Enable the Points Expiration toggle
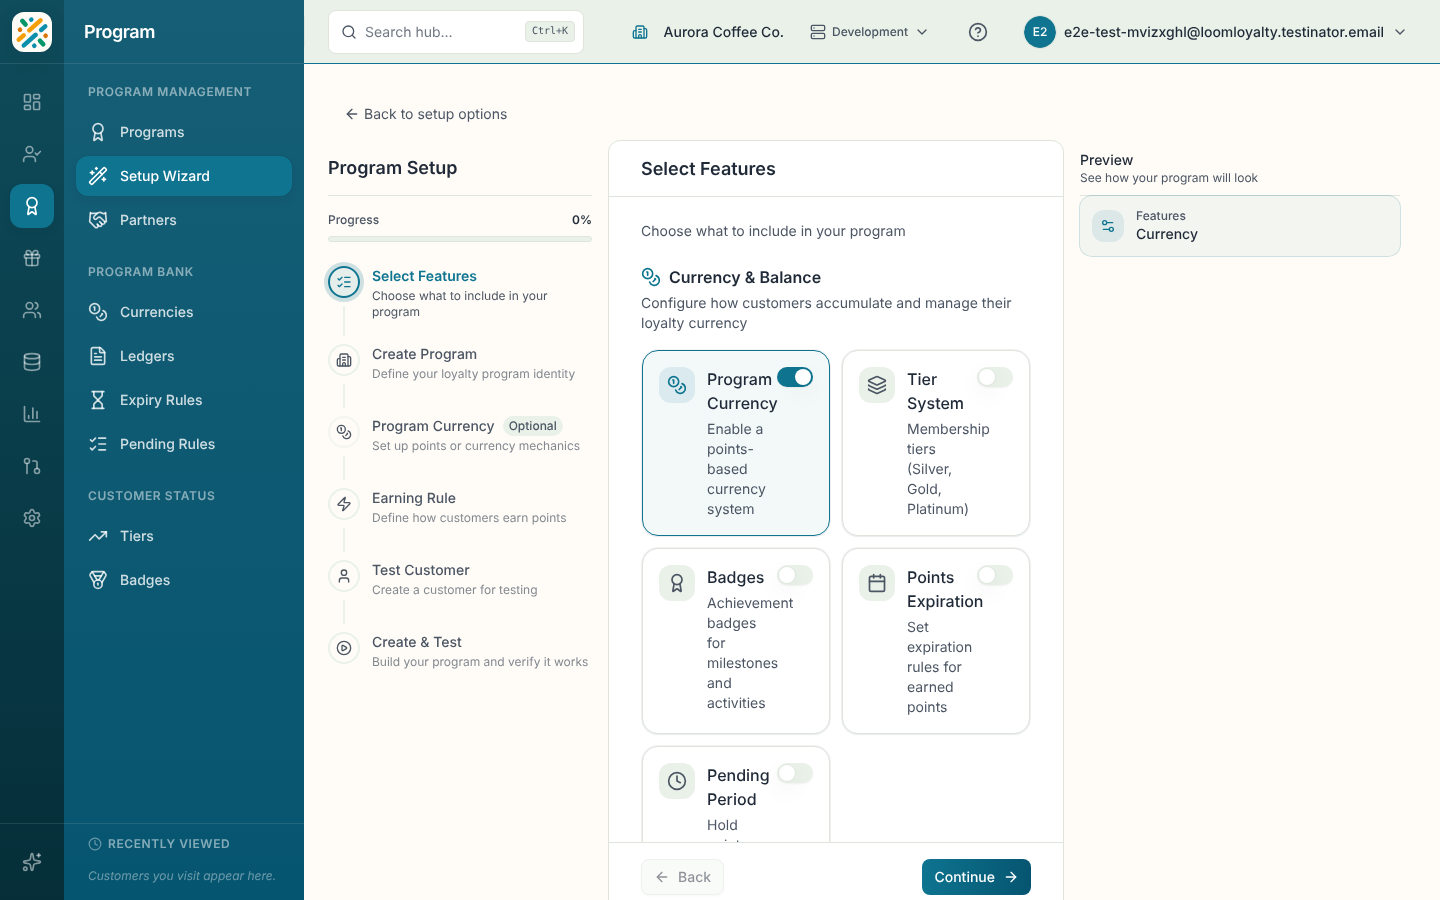The height and width of the screenshot is (900, 1440). (995, 575)
